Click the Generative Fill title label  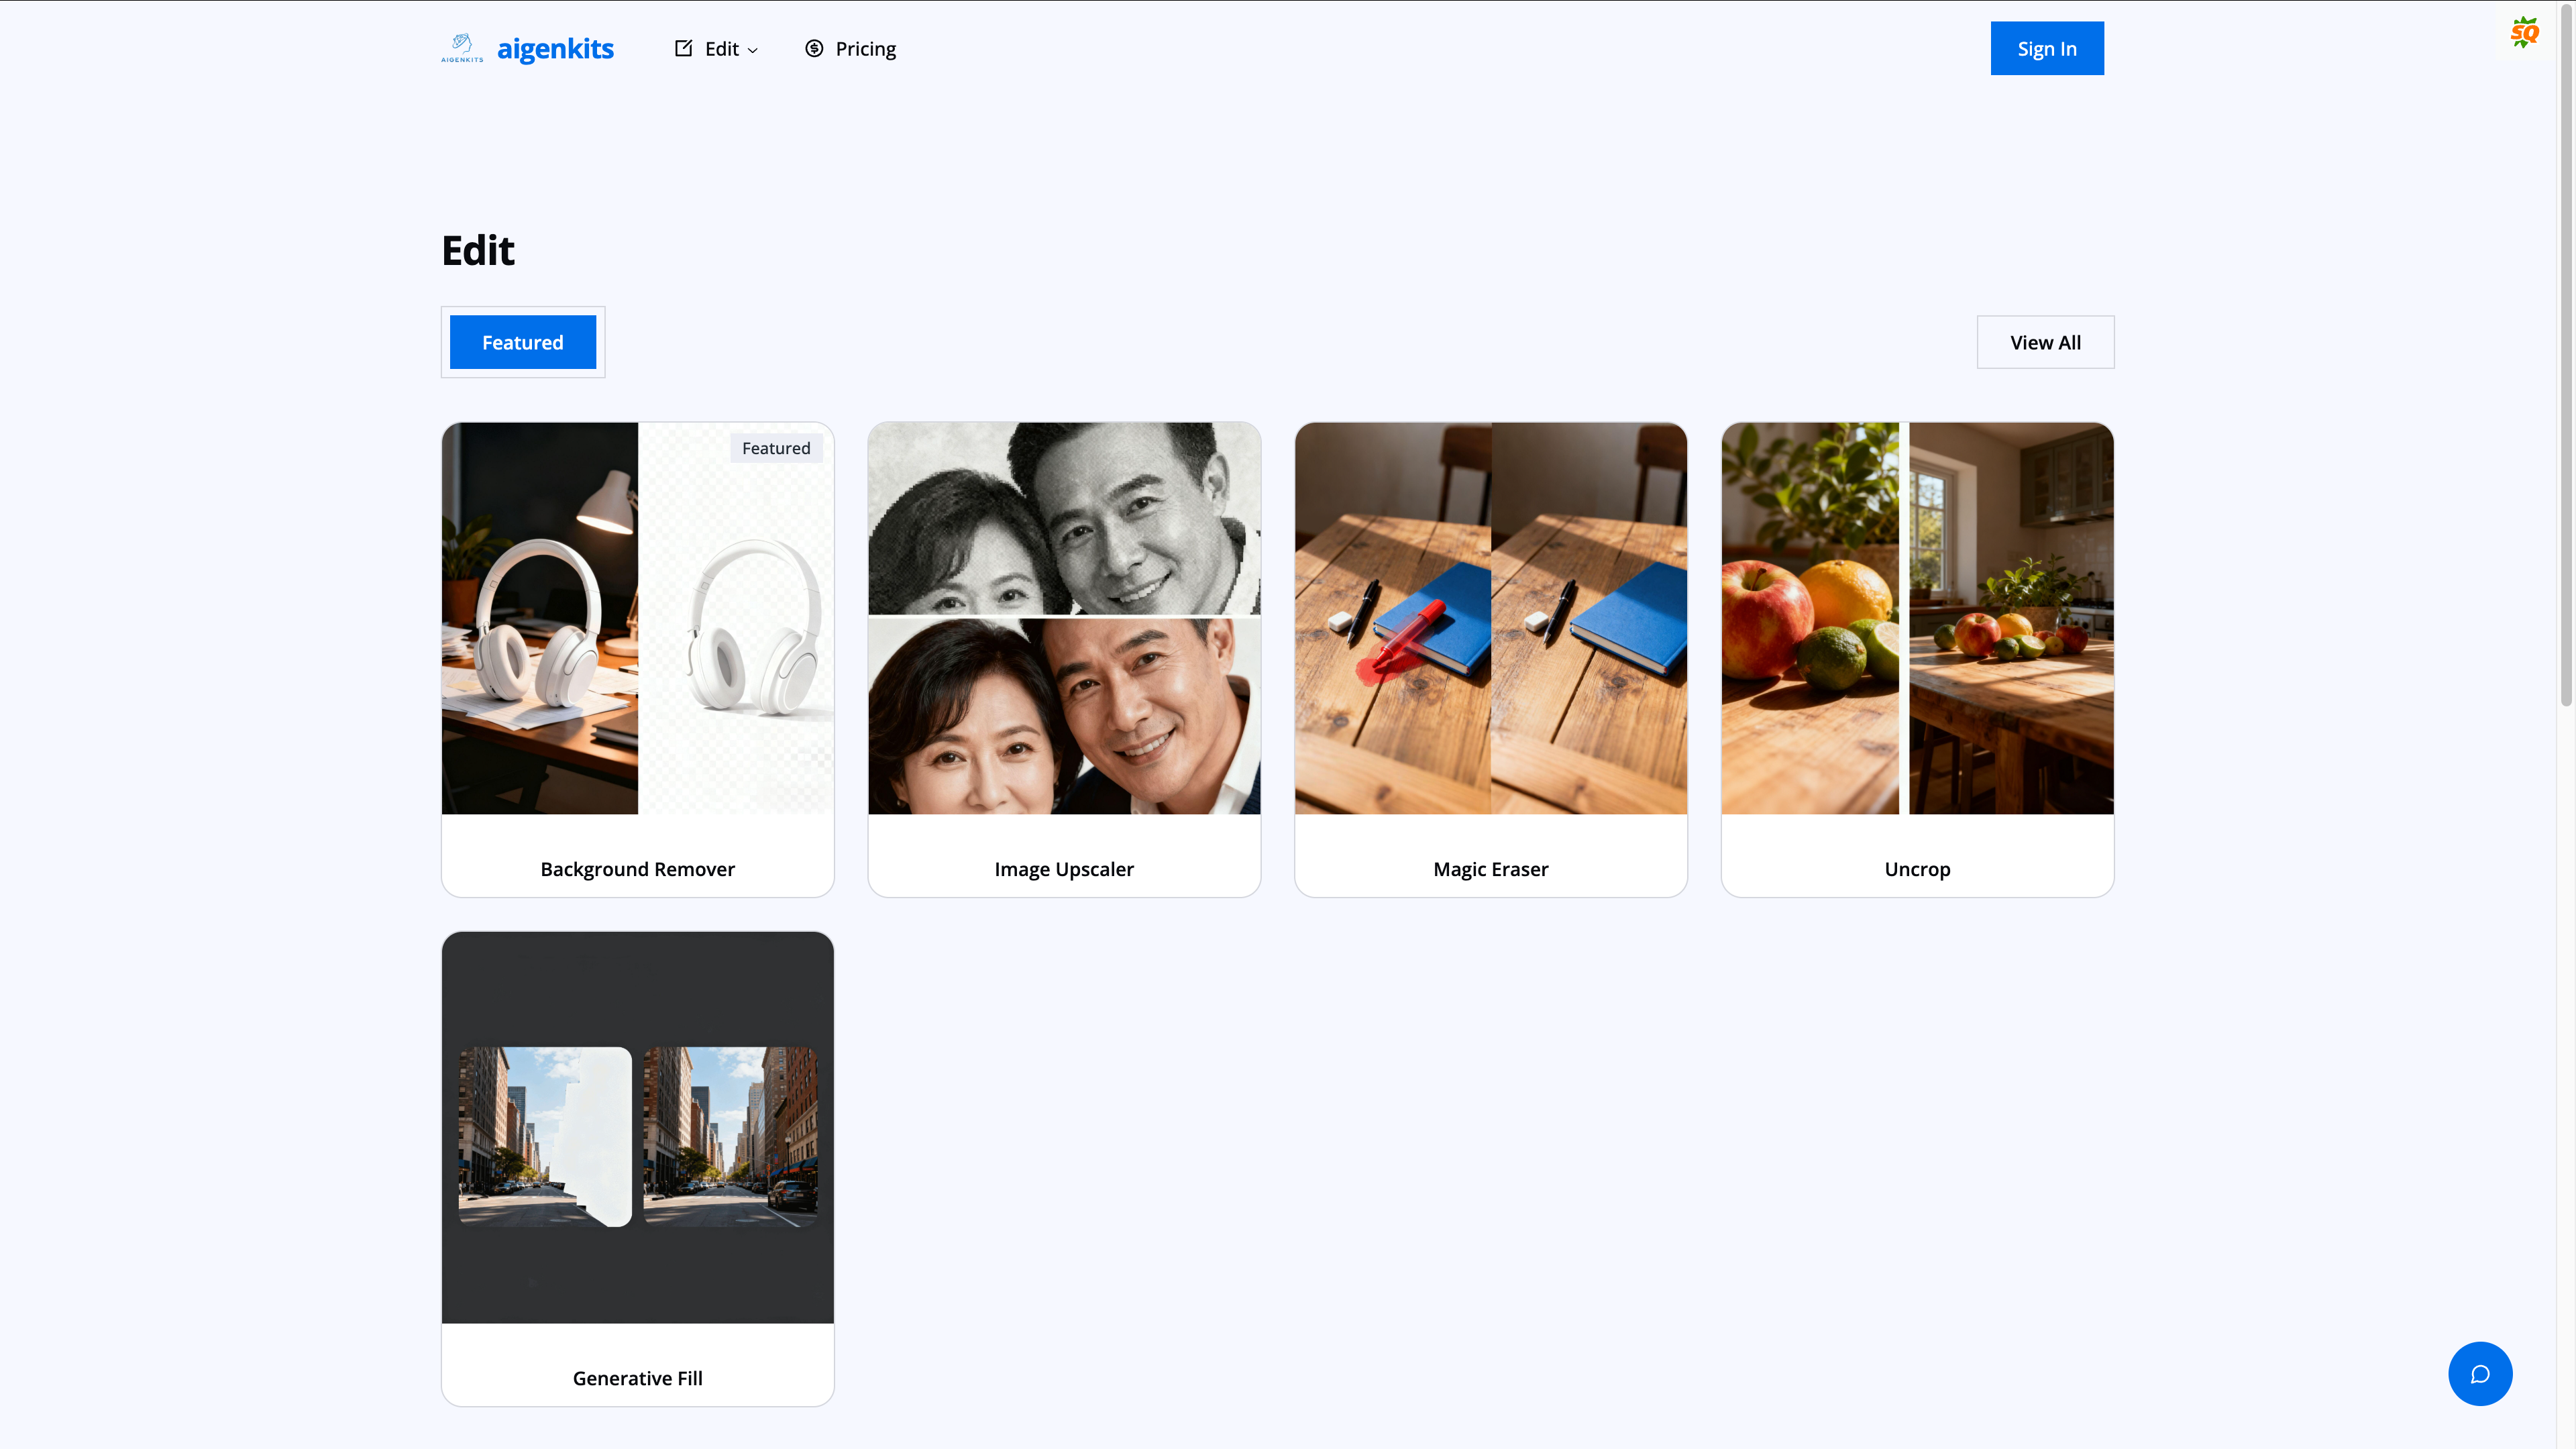click(x=637, y=1378)
